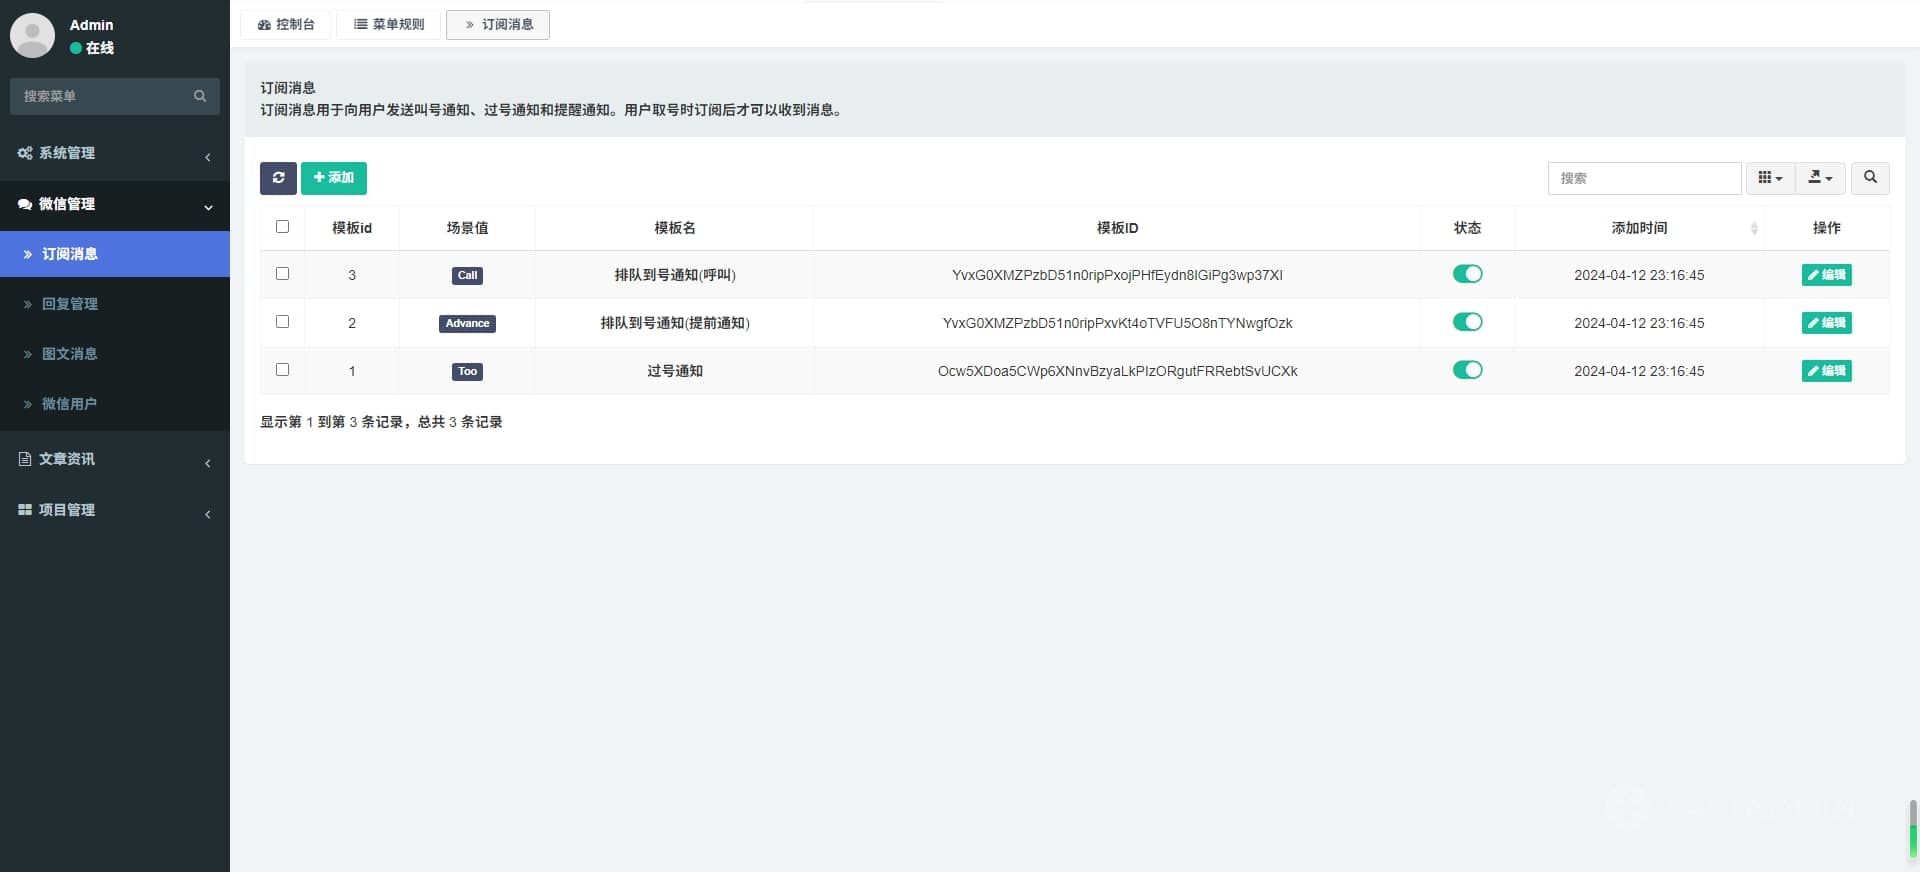Click the search magnifier icon in toolbar

coord(1869,178)
